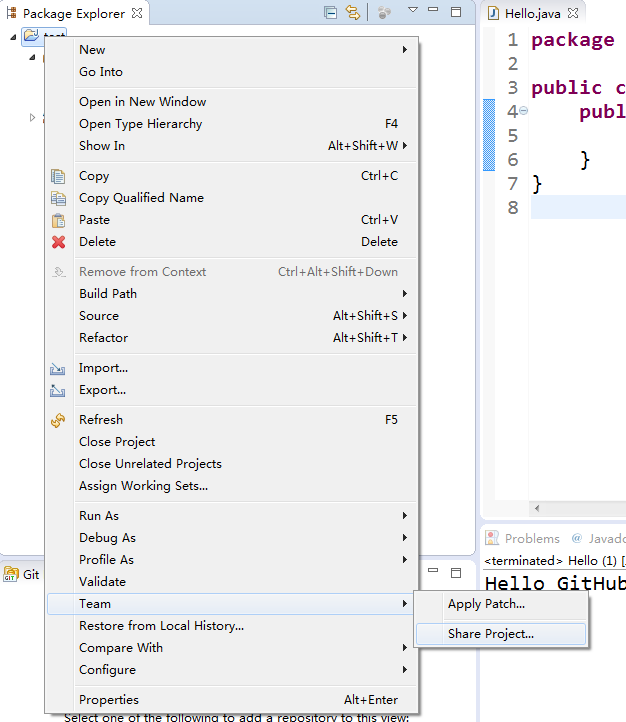Select Copy Qualified Name entry
Viewport: 626px width, 722px height.
pyautogui.click(x=141, y=198)
